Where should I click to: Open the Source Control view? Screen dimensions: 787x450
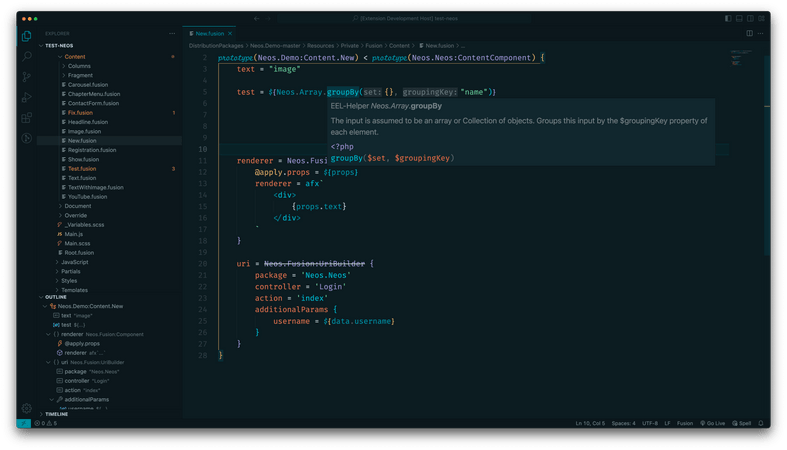coord(26,76)
